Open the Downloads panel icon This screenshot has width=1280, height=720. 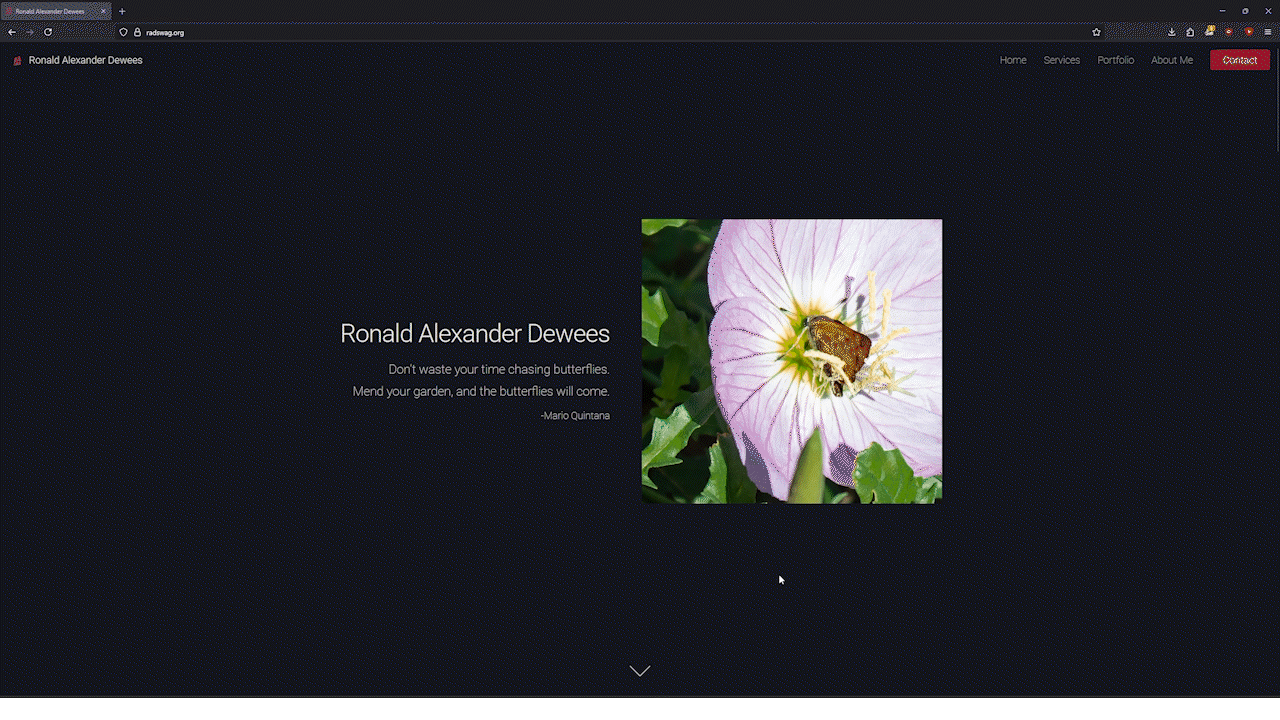click(1172, 32)
